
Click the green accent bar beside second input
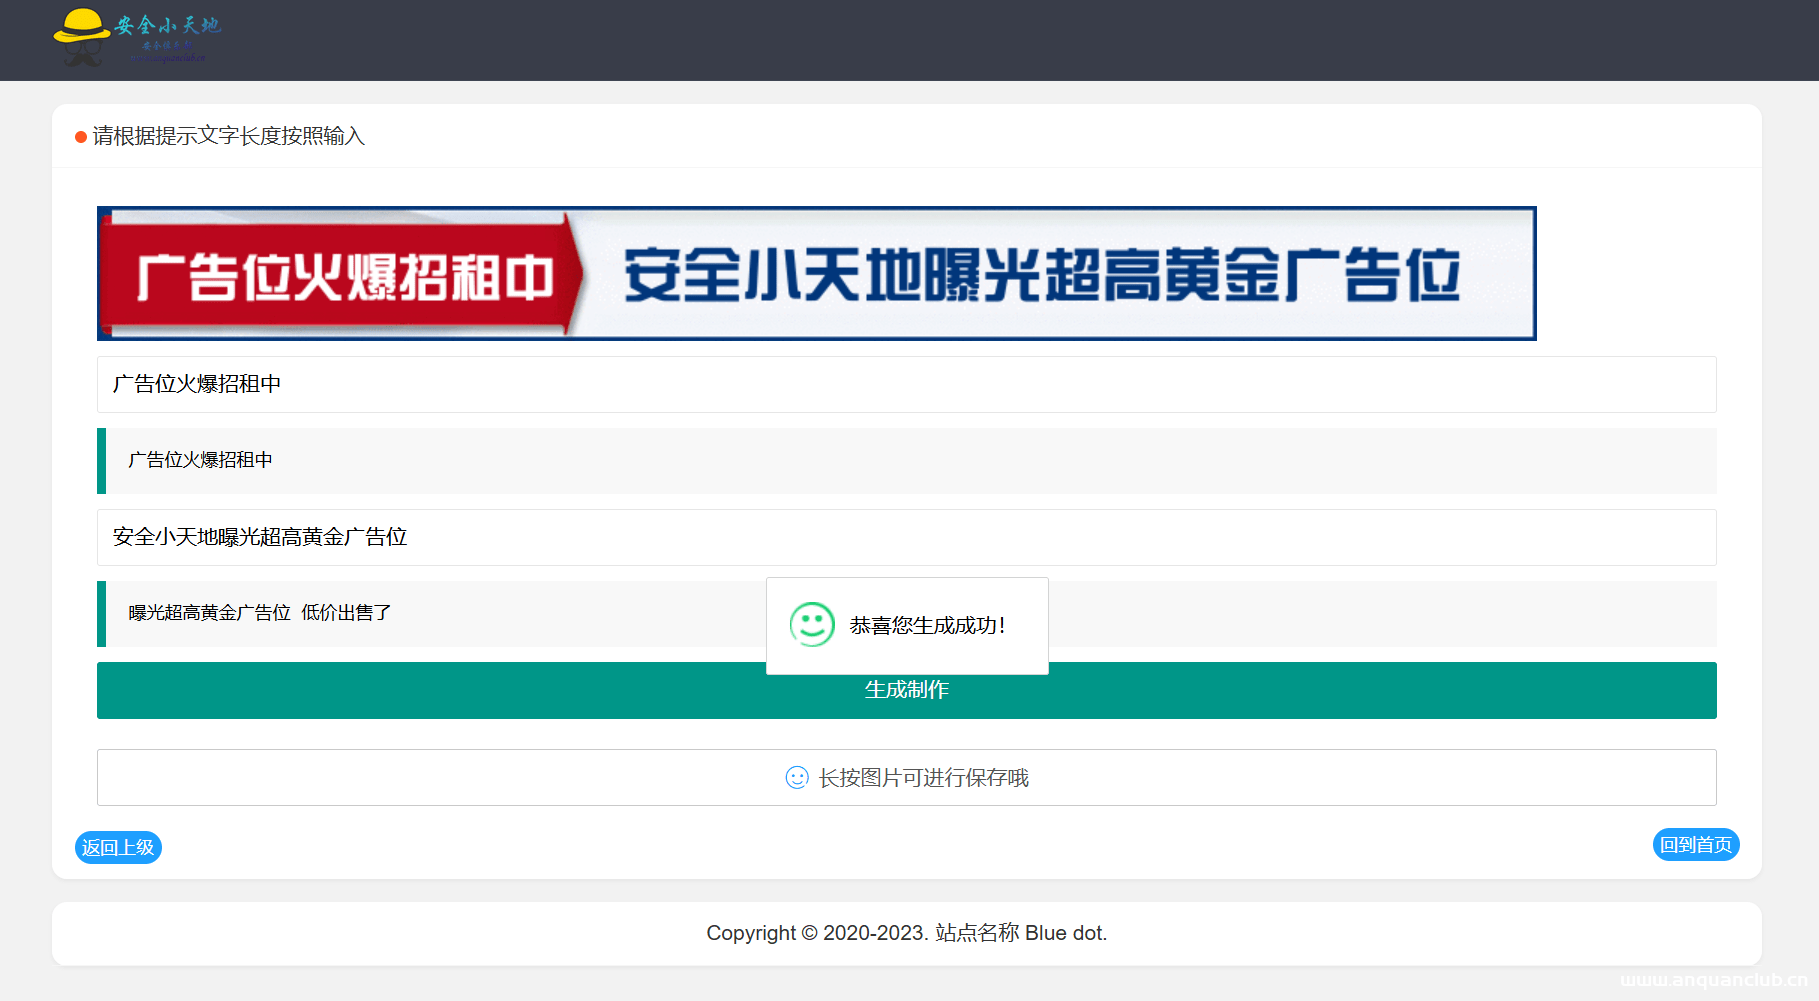[x=100, y=461]
